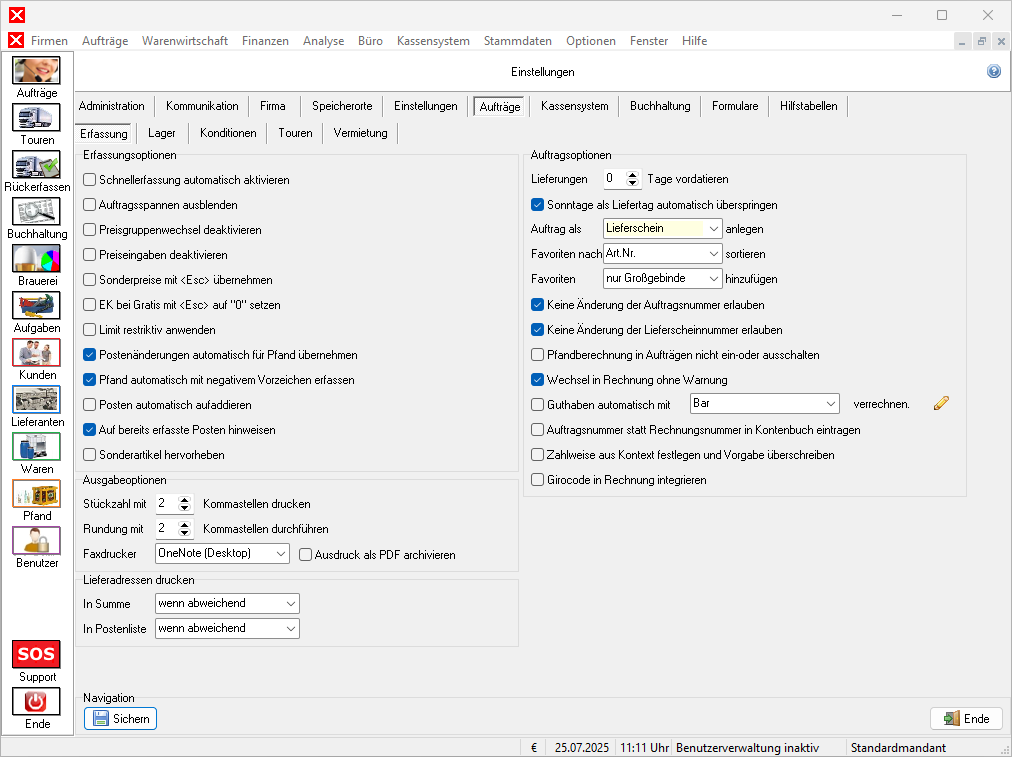Select the Brauerei sidebar icon
The image size is (1012, 757).
tap(36, 259)
